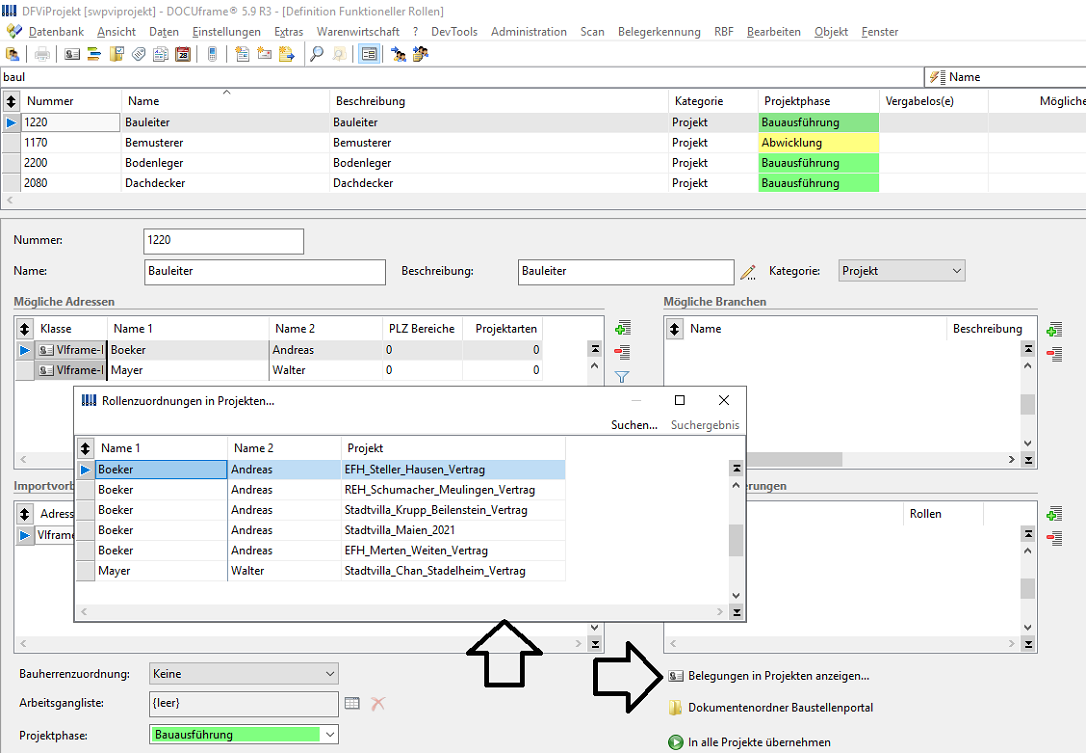1087x754 pixels.
Task: Select REH_Schumacher_Meulingen_Vertrag in the popup
Action: [x=321, y=490]
